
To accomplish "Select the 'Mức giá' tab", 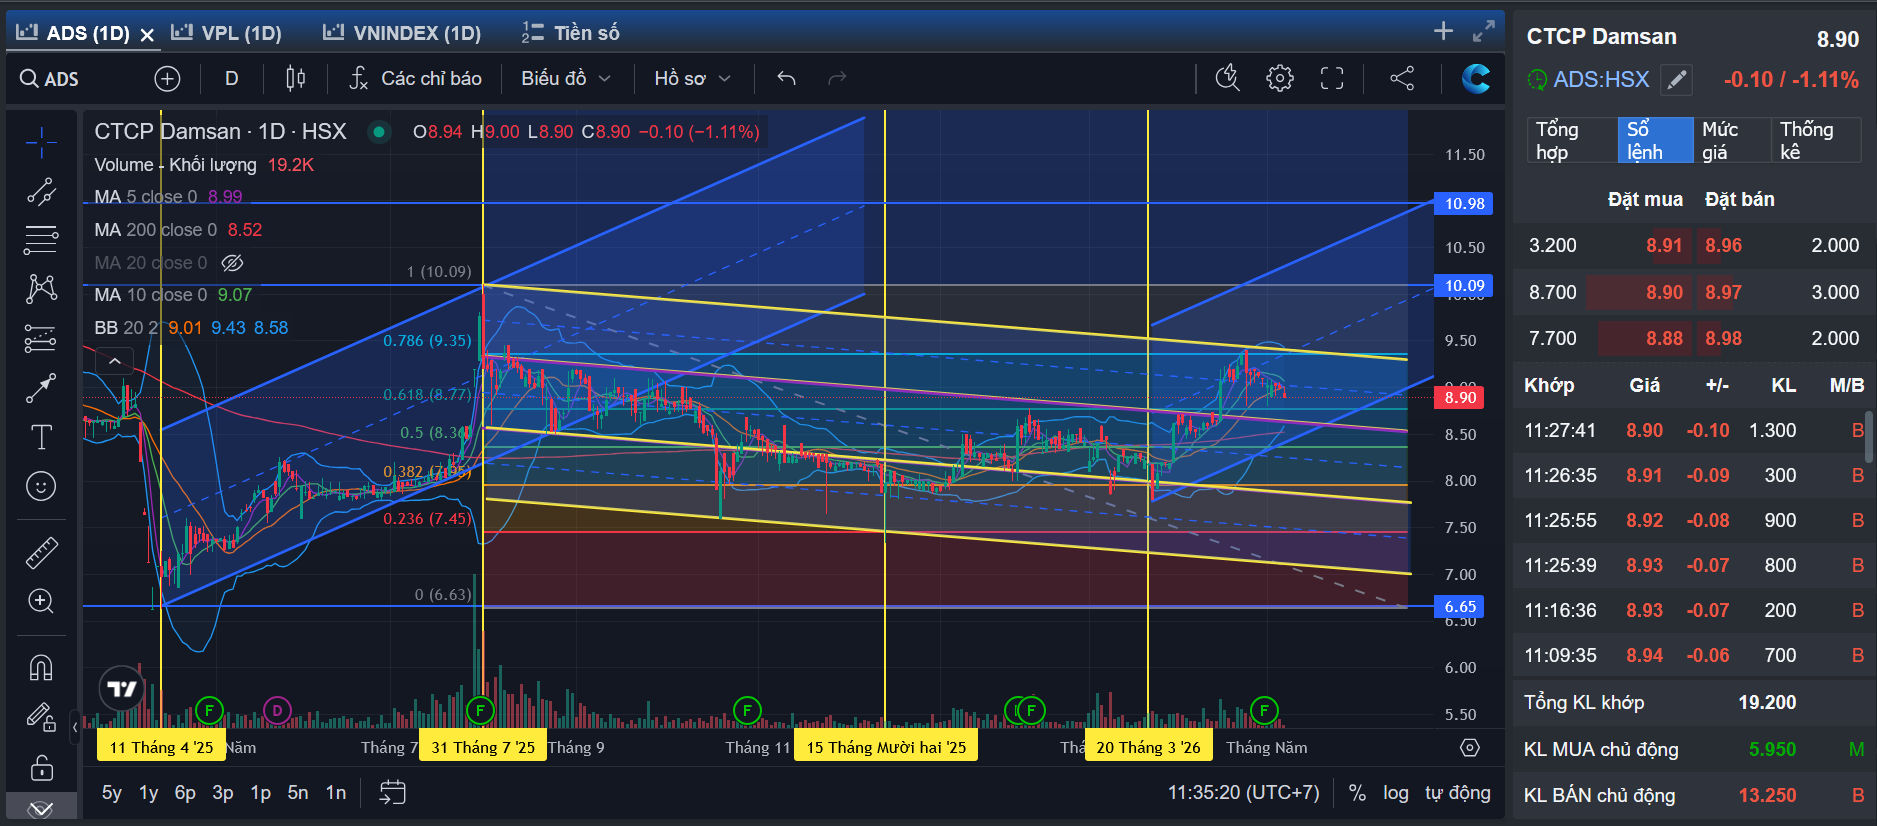I will (1732, 141).
